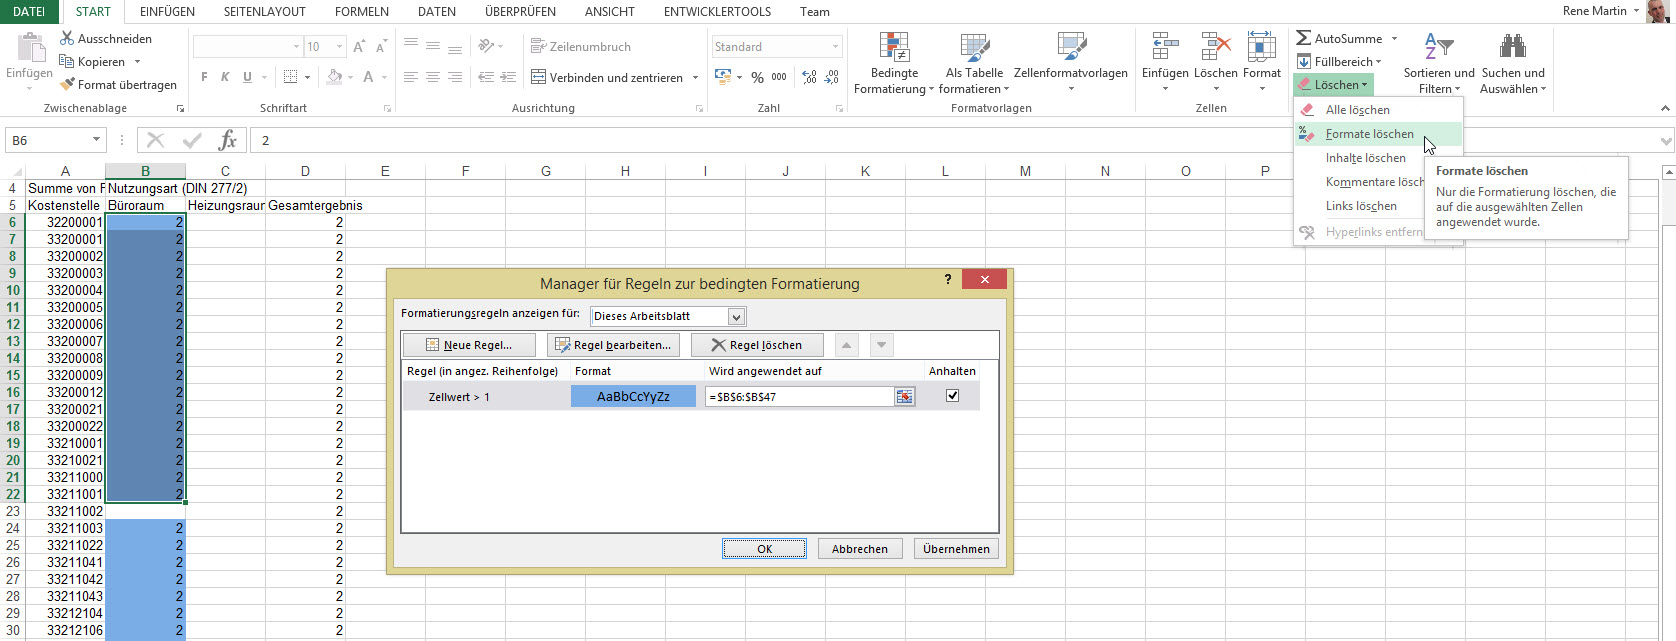Select Formate löschen from the menu
1676x641 pixels.
click(1369, 134)
